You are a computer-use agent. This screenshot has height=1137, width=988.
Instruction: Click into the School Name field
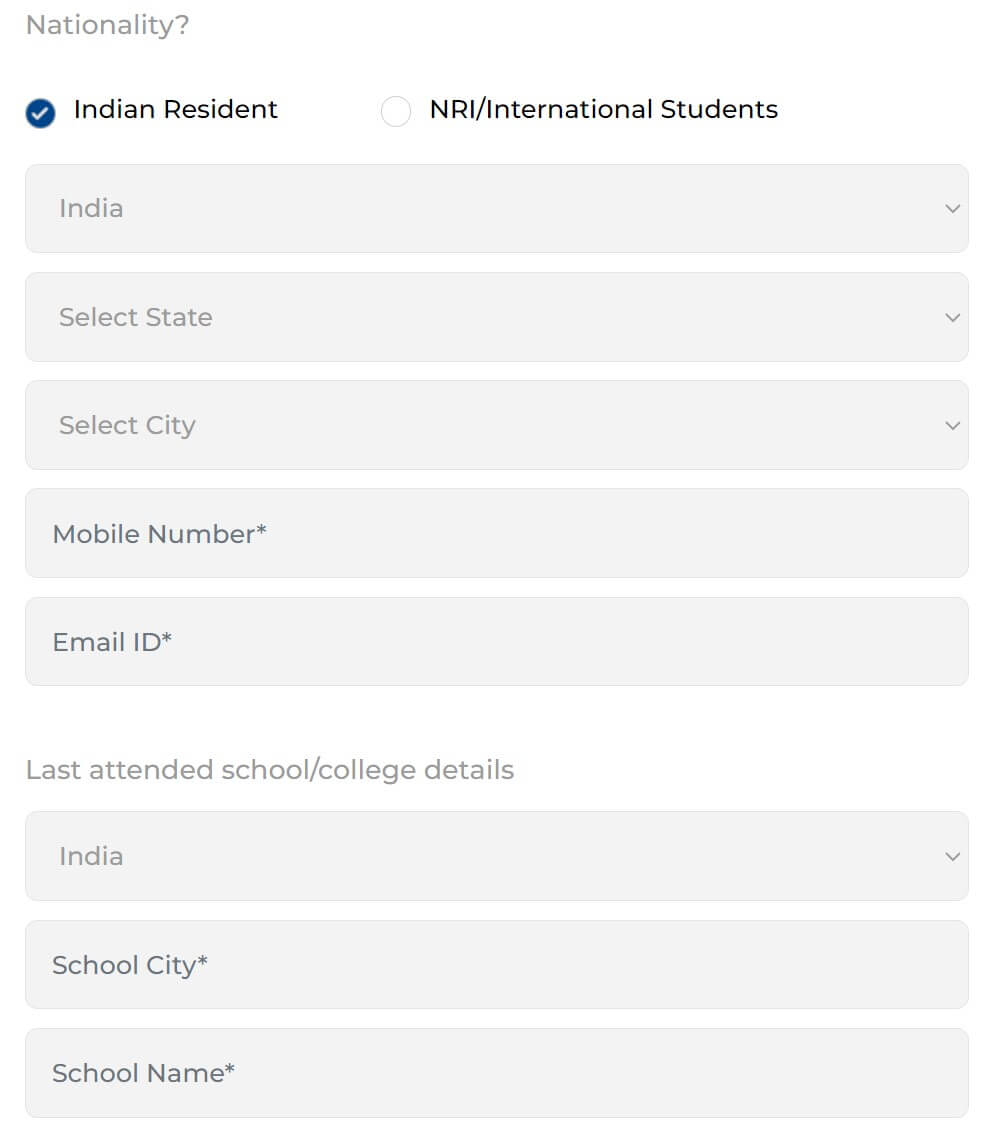(x=497, y=1073)
